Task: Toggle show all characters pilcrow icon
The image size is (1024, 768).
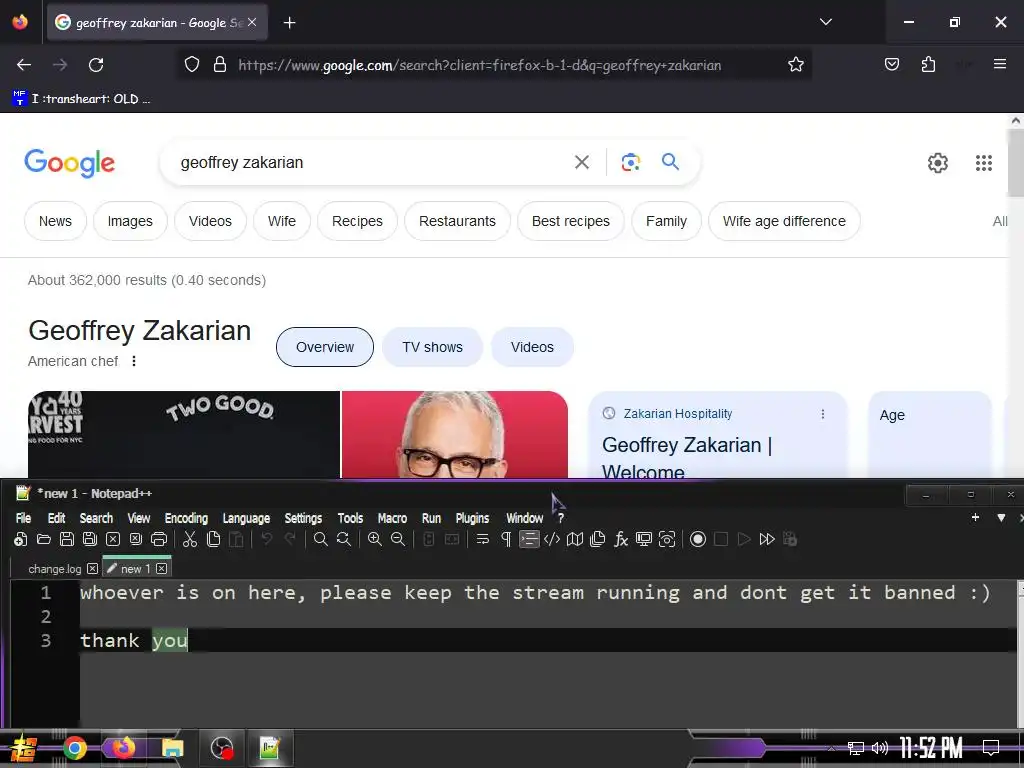Action: [x=505, y=539]
